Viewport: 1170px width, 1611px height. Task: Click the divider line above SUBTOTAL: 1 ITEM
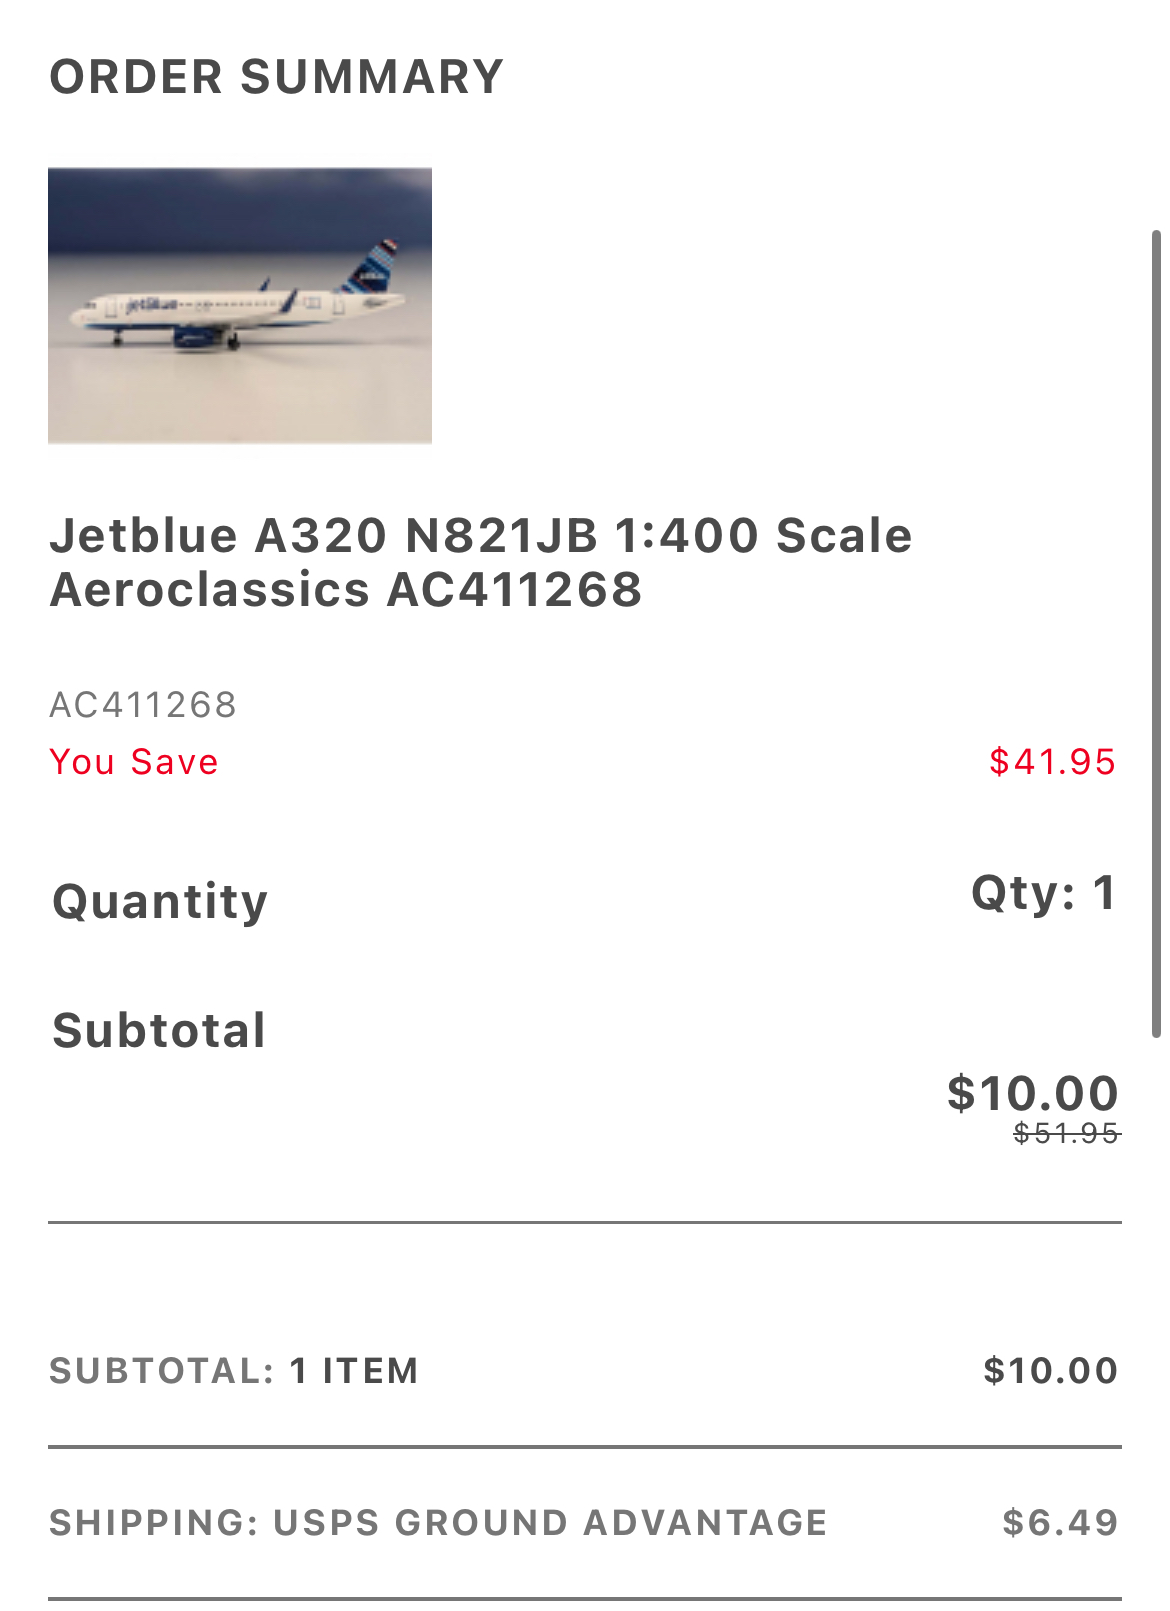coord(584,1222)
